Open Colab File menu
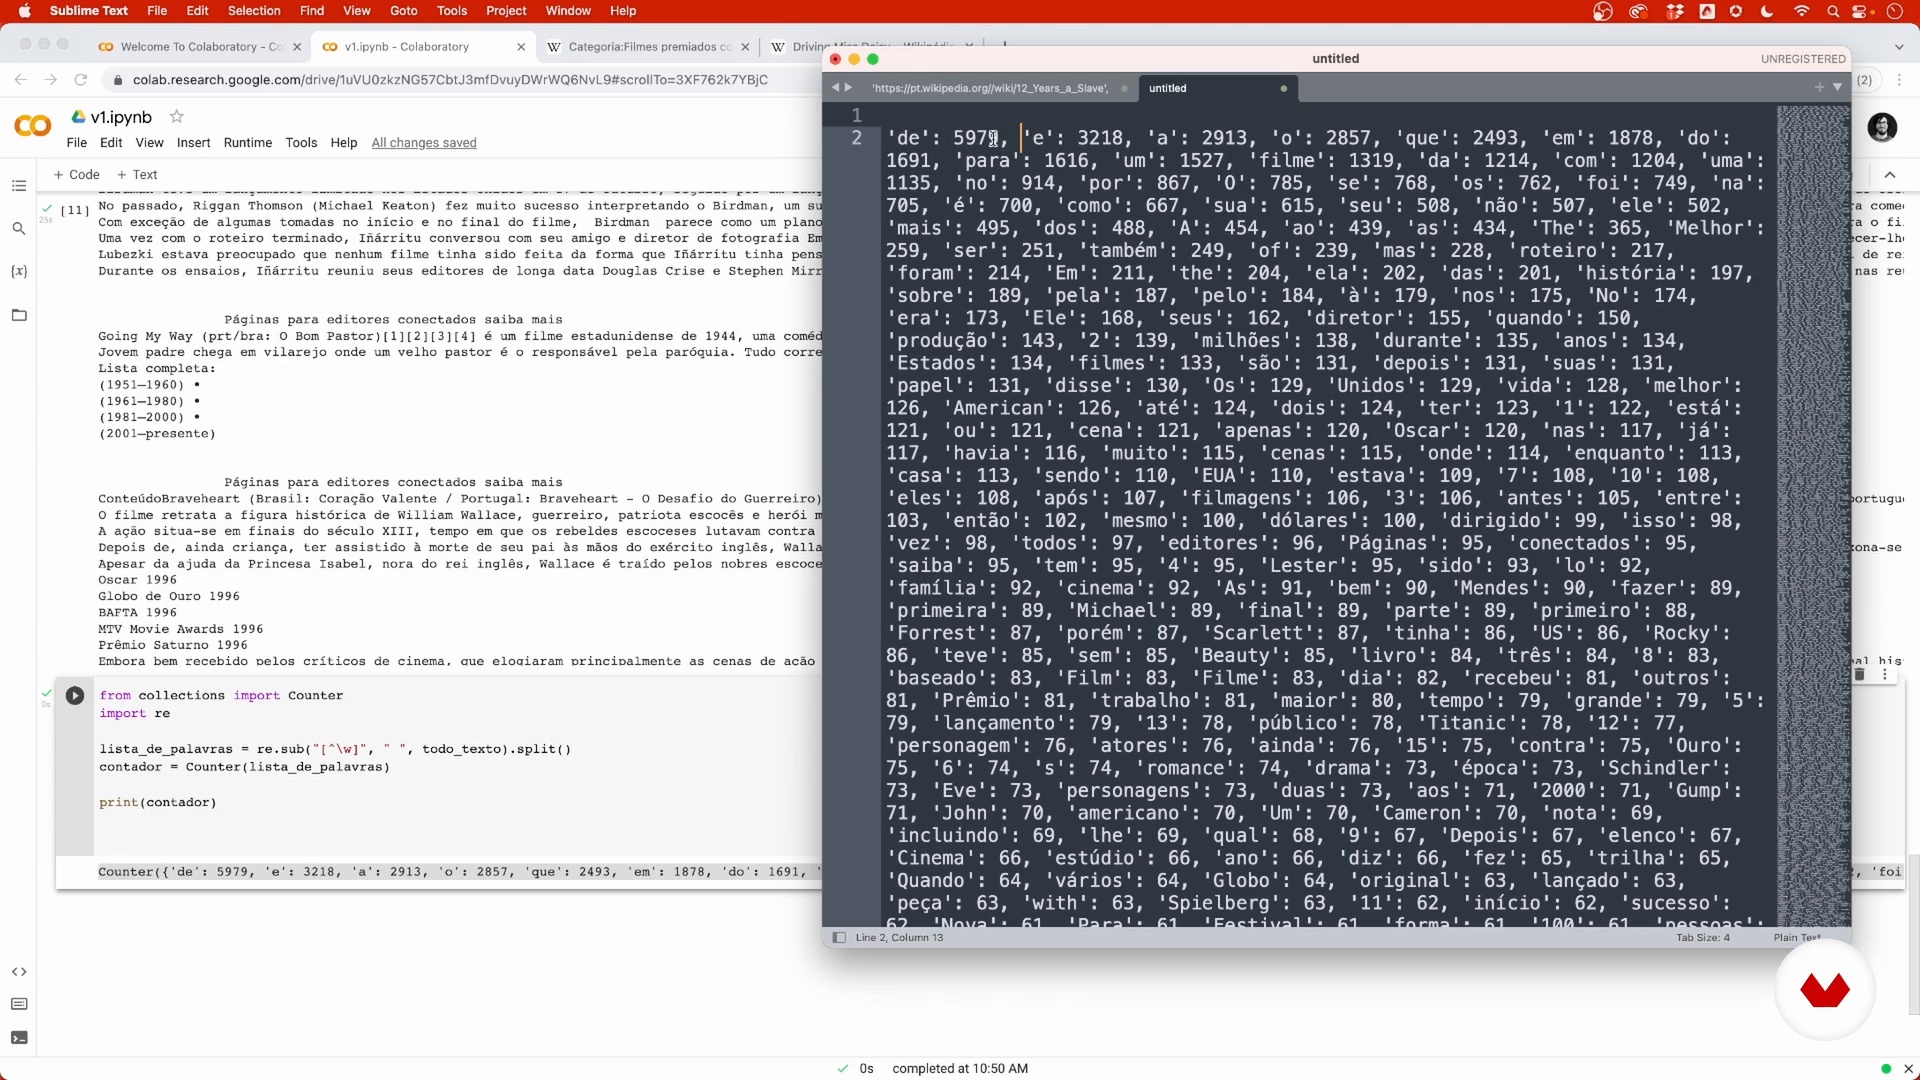Viewport: 1920px width, 1080px height. click(x=77, y=143)
